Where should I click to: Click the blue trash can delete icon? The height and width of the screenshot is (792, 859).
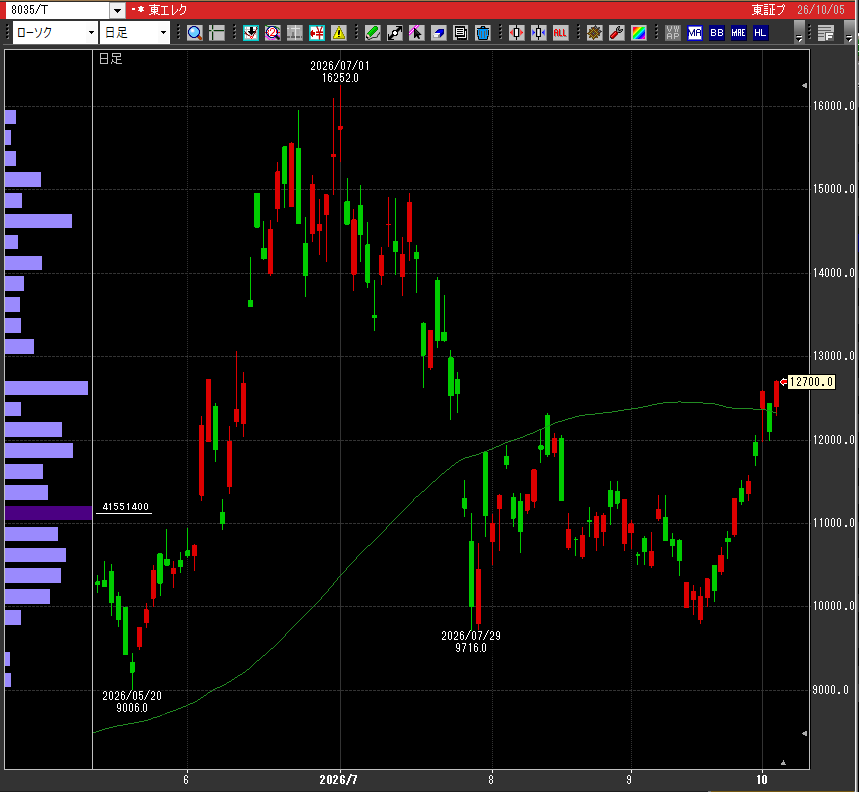click(483, 33)
